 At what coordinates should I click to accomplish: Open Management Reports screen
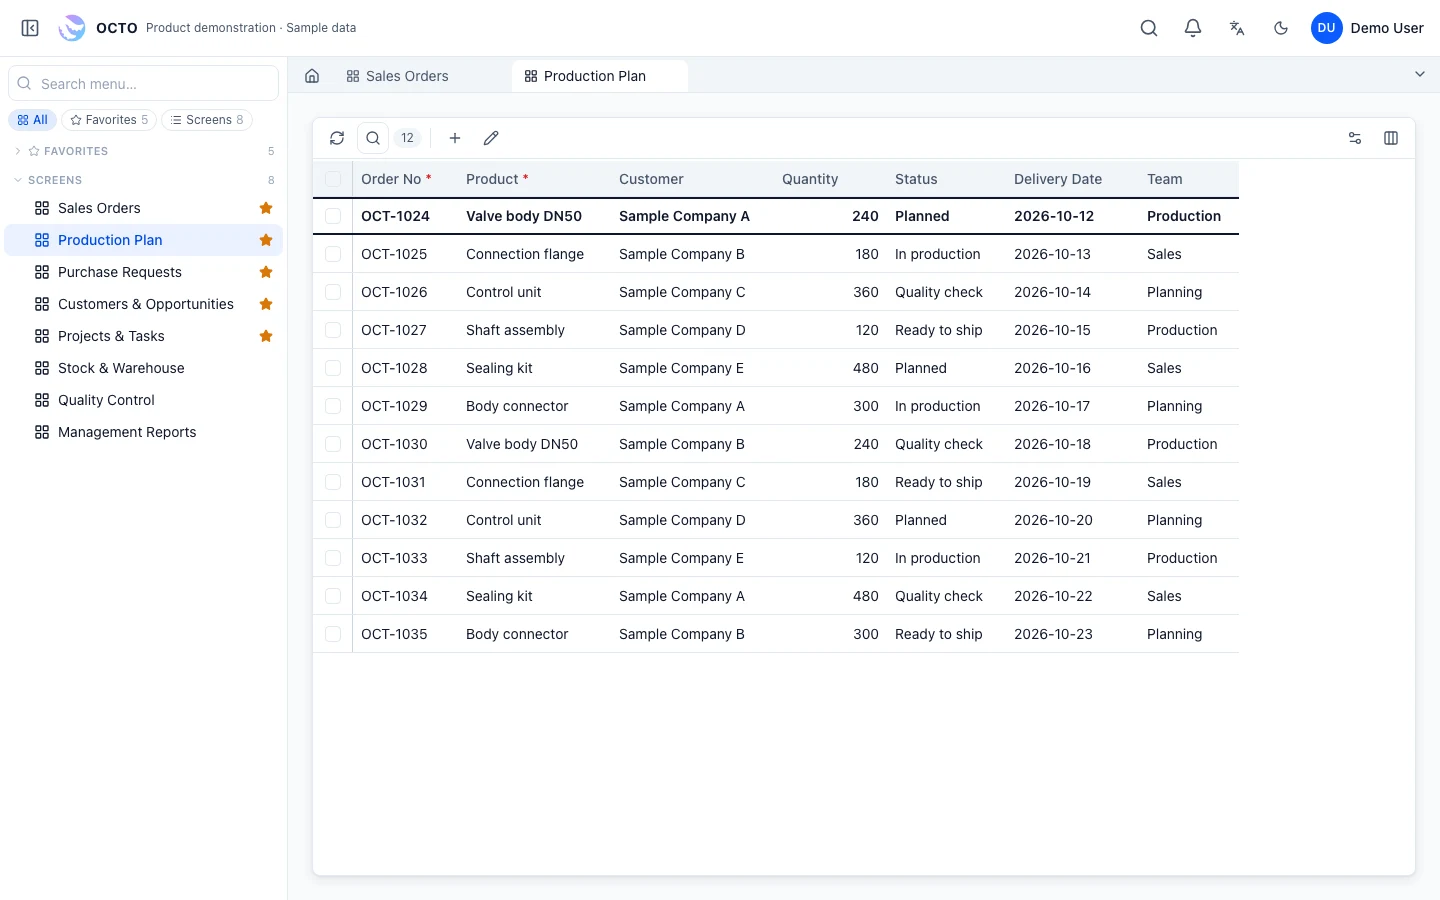tap(144, 432)
